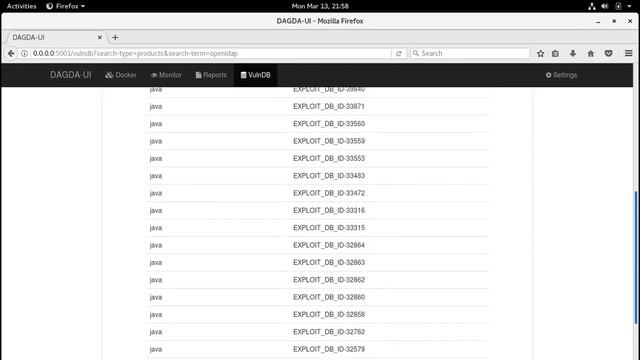Close the DAGDA-UI tab

click(100, 38)
